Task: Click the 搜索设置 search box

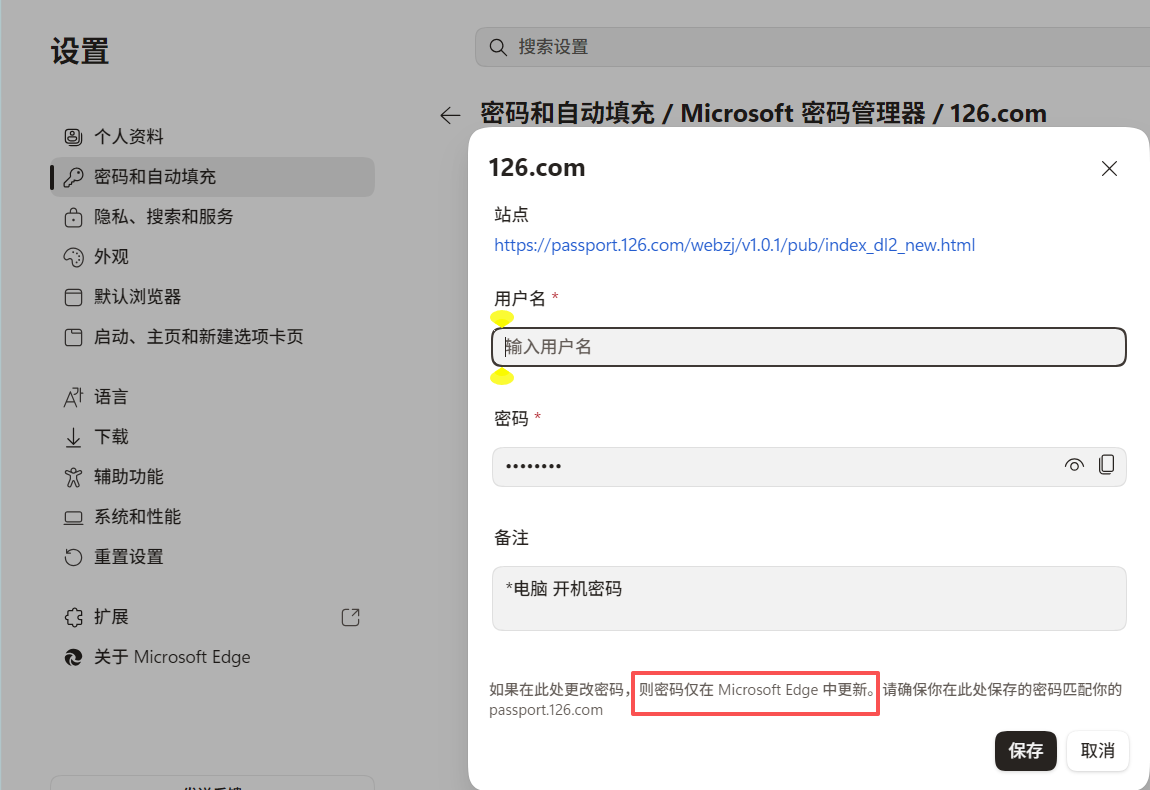Action: click(813, 48)
